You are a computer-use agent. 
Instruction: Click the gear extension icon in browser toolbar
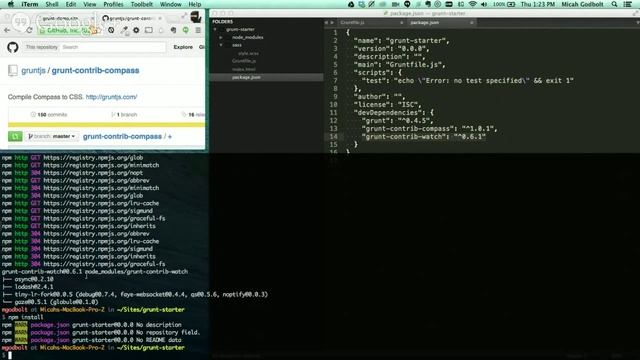point(136,30)
